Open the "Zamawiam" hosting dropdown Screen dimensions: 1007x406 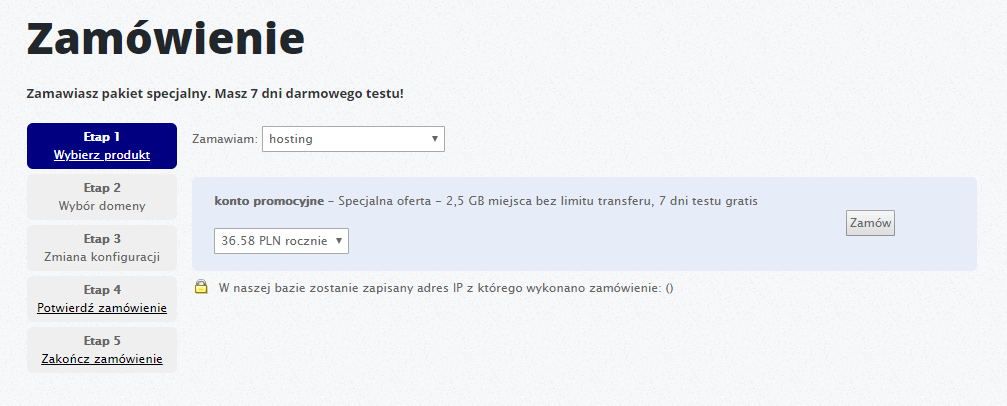353,139
